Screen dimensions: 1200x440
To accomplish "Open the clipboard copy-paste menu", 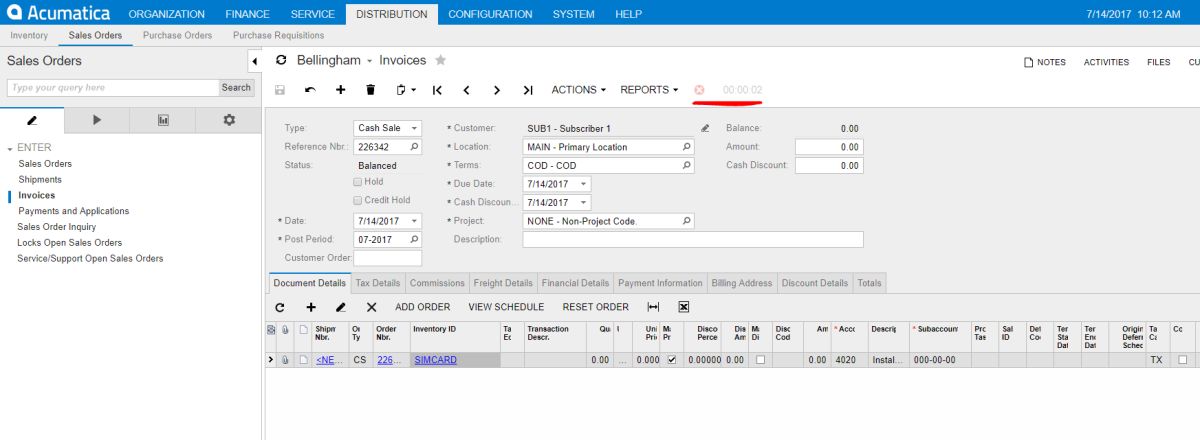I will tap(404, 90).
